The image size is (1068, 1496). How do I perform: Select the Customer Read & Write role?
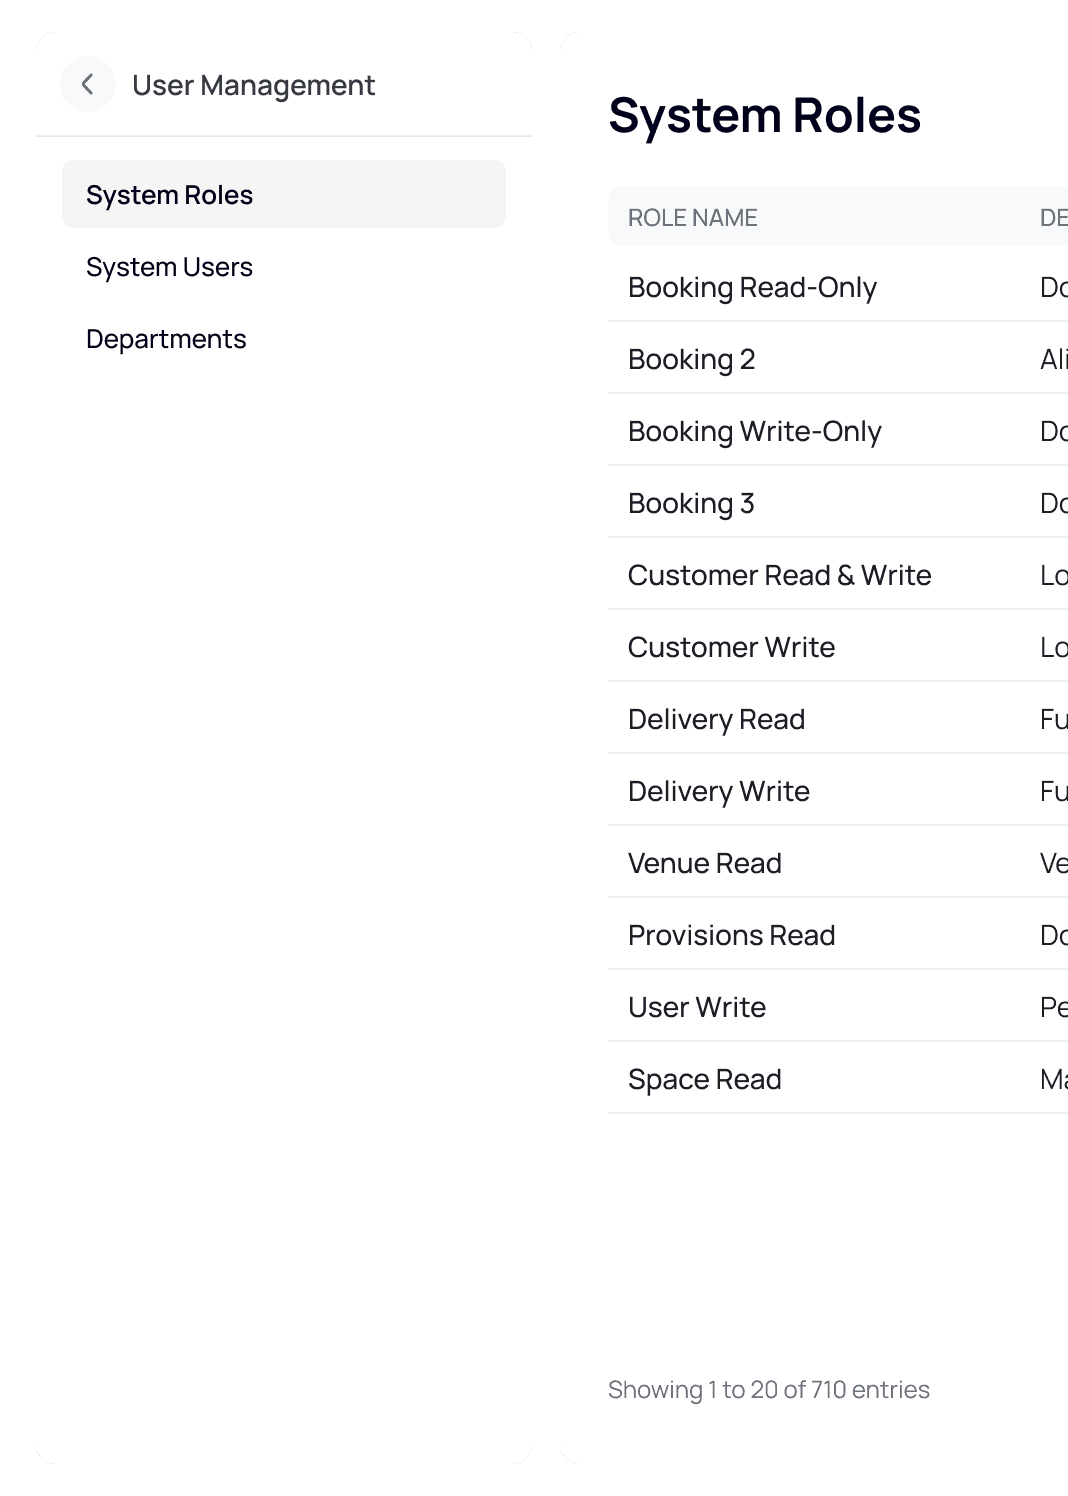[x=780, y=575]
